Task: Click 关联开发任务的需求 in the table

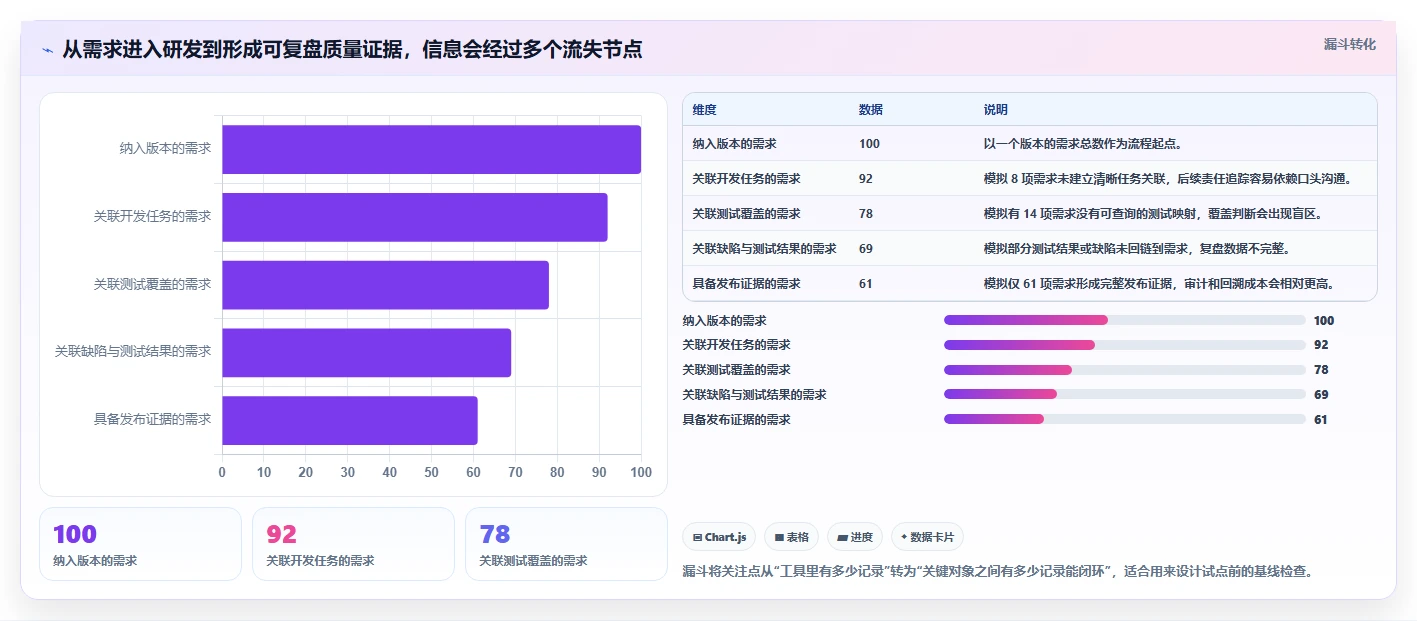Action: point(746,179)
